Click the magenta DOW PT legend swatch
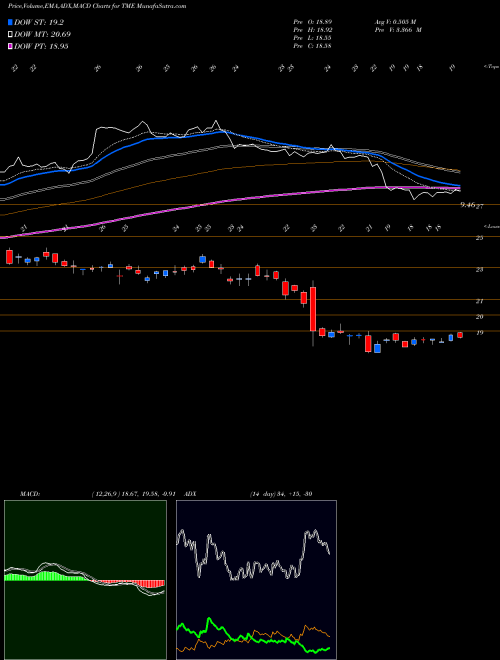The width and height of the screenshot is (500, 660). pyautogui.click(x=10, y=46)
